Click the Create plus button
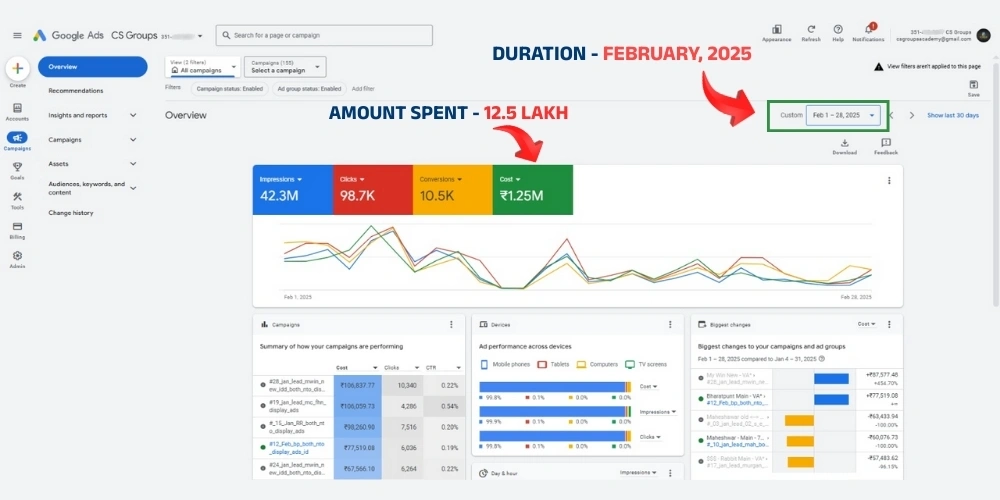The image size is (1000, 500). [x=18, y=69]
